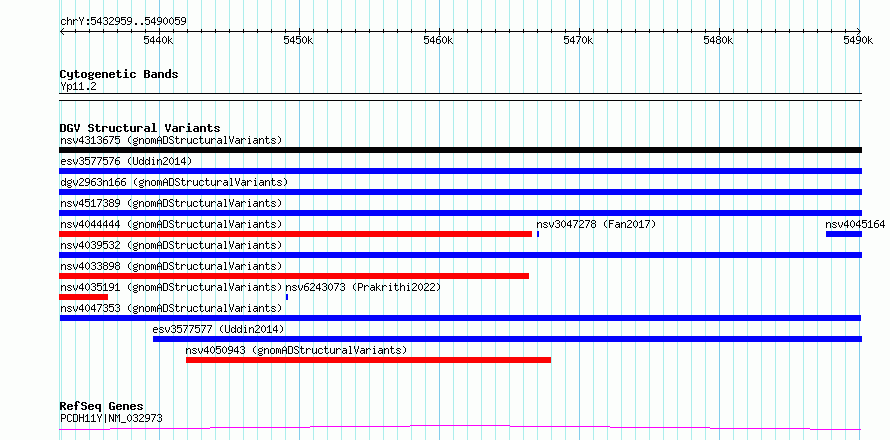This screenshot has height=440, width=890.
Task: Select the black bar under nsv4313675
Action: (x=461, y=150)
